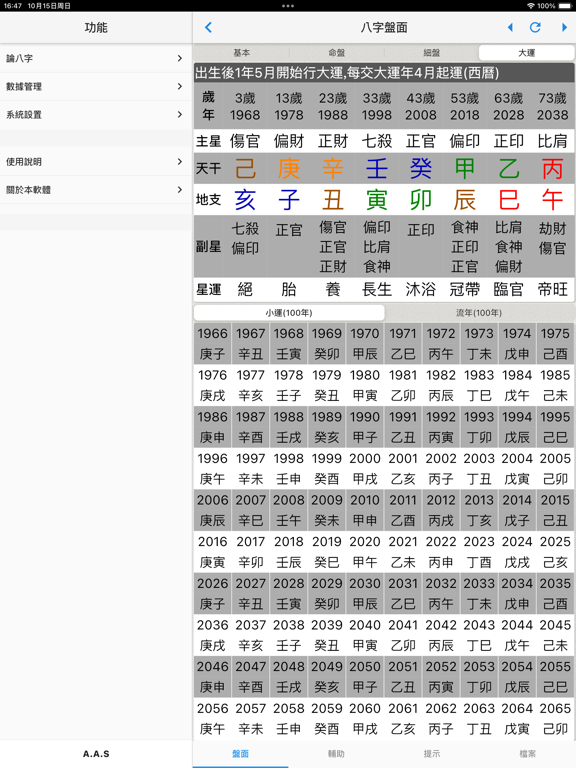
Task: Tap heavenly stem 甲 in green
Action: tap(465, 169)
